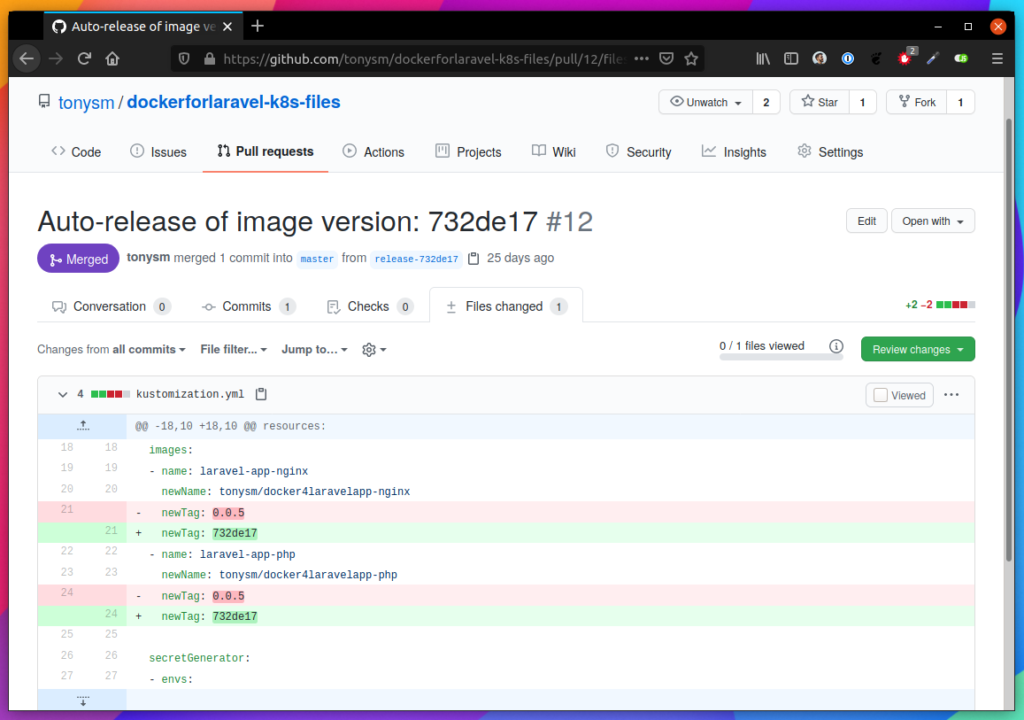Open the Issues tab
1024x720 pixels.
pos(158,152)
